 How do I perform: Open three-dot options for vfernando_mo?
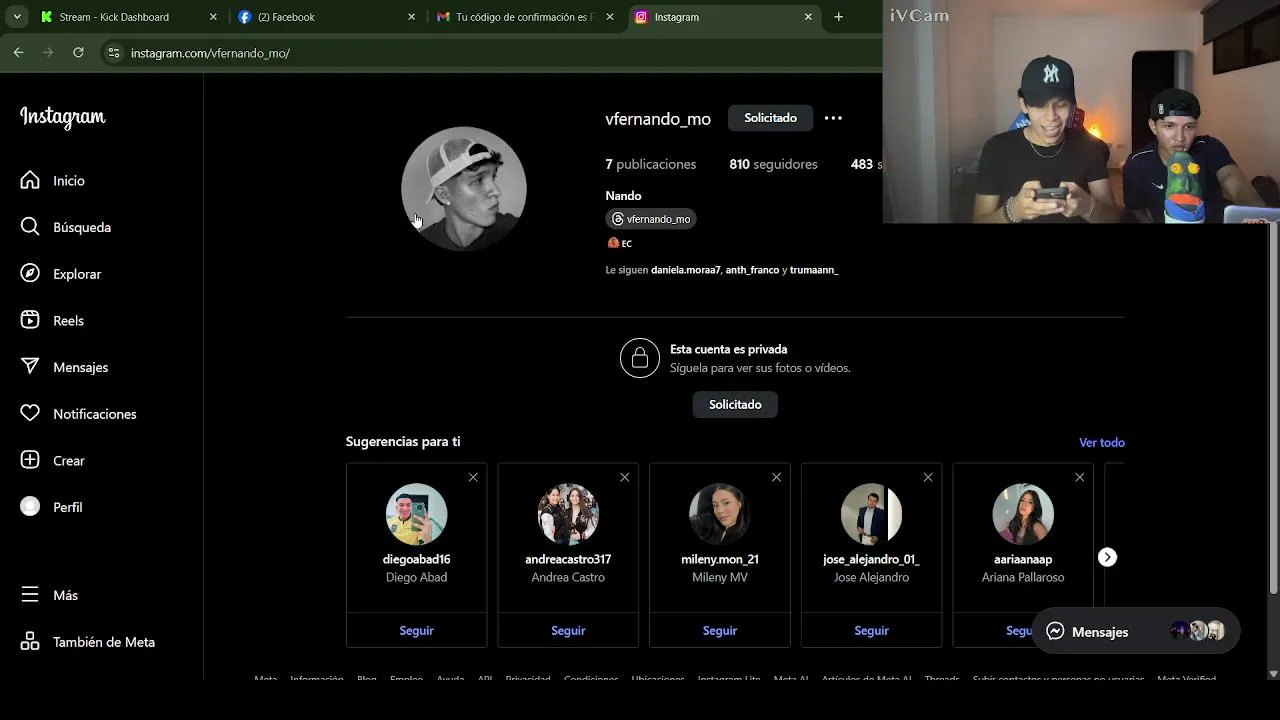pyautogui.click(x=833, y=118)
